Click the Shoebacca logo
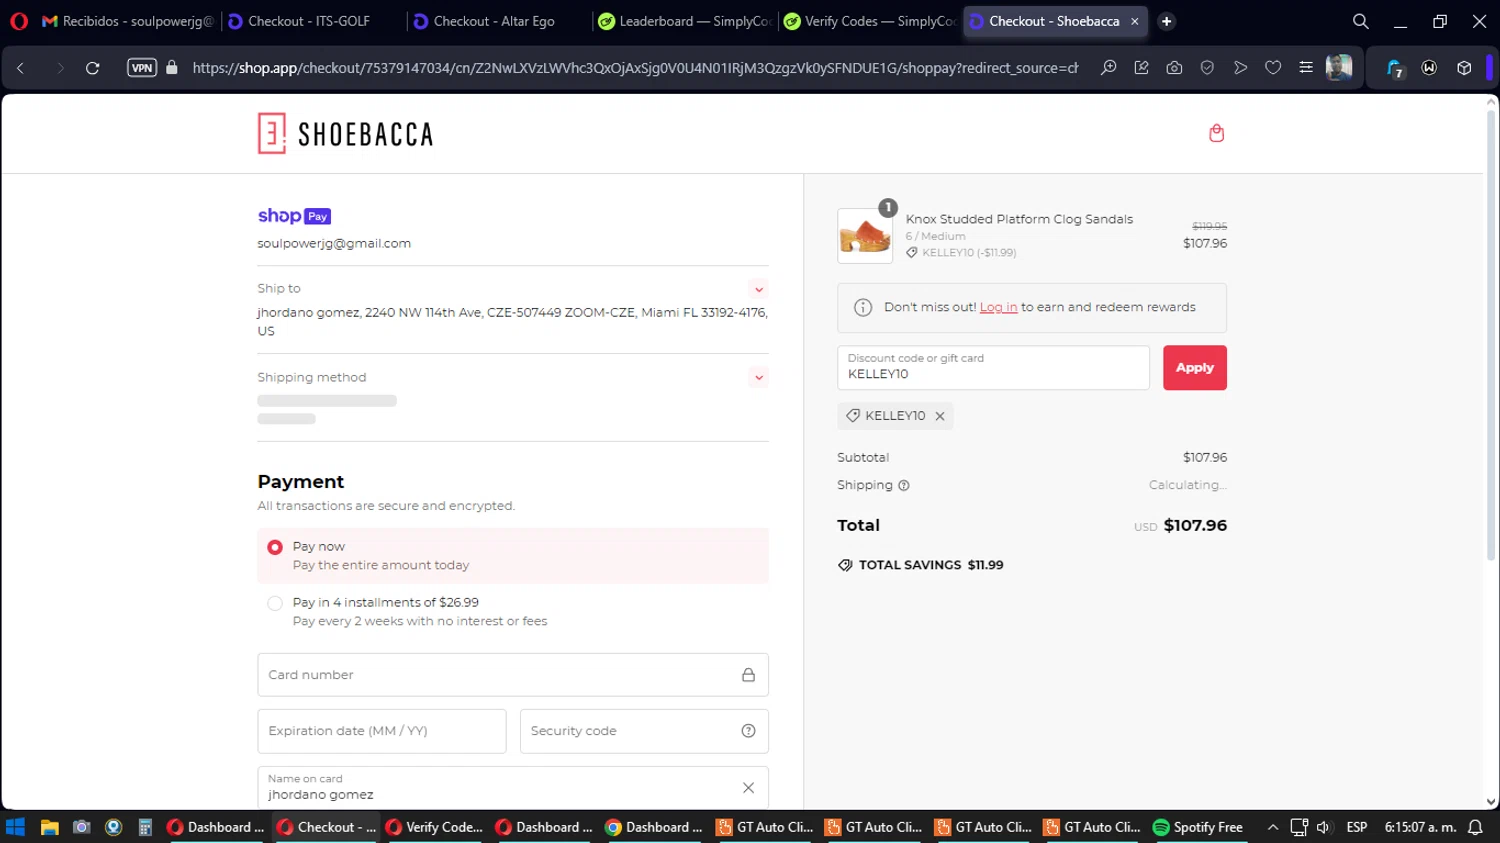 [x=345, y=133]
